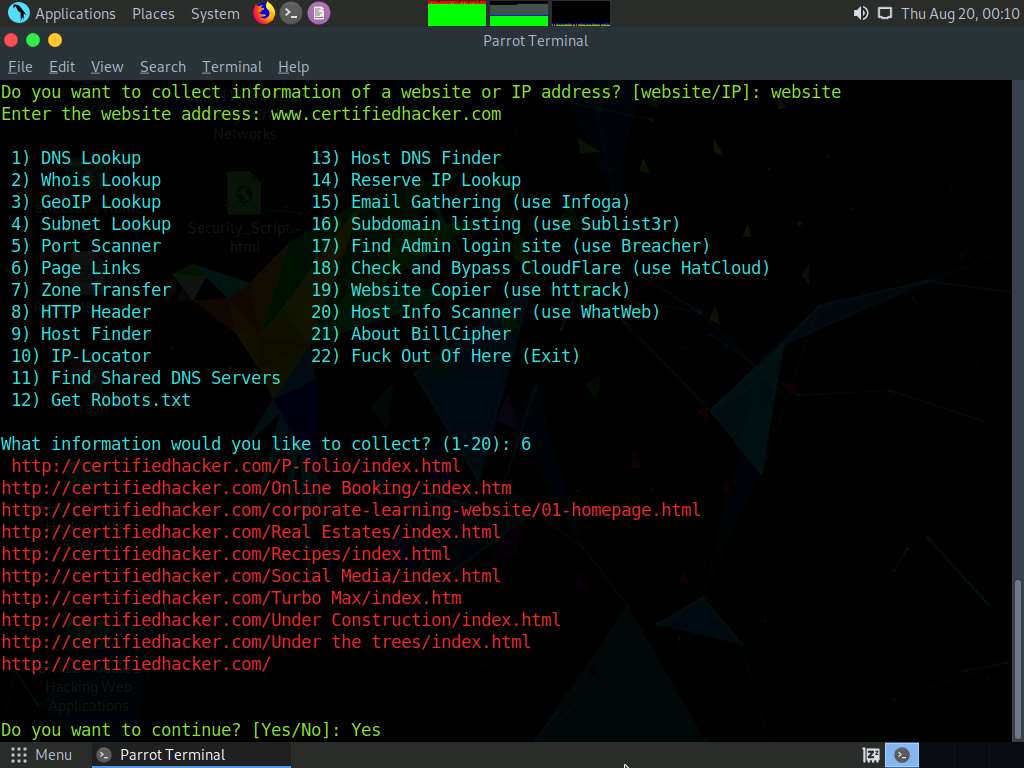Screen dimensions: 1024x768
Task: Click the Social Media/index.html URL
Action: click(251, 576)
